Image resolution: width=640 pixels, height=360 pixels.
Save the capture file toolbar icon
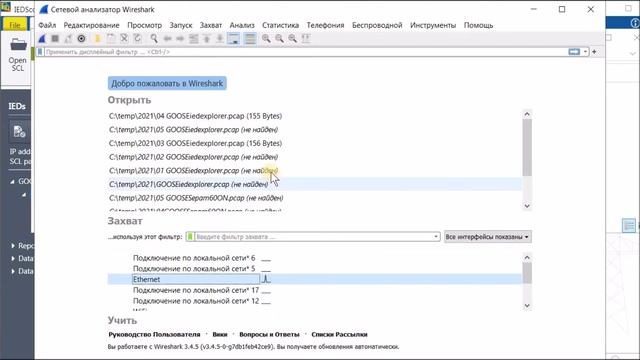pyautogui.click(x=111, y=38)
